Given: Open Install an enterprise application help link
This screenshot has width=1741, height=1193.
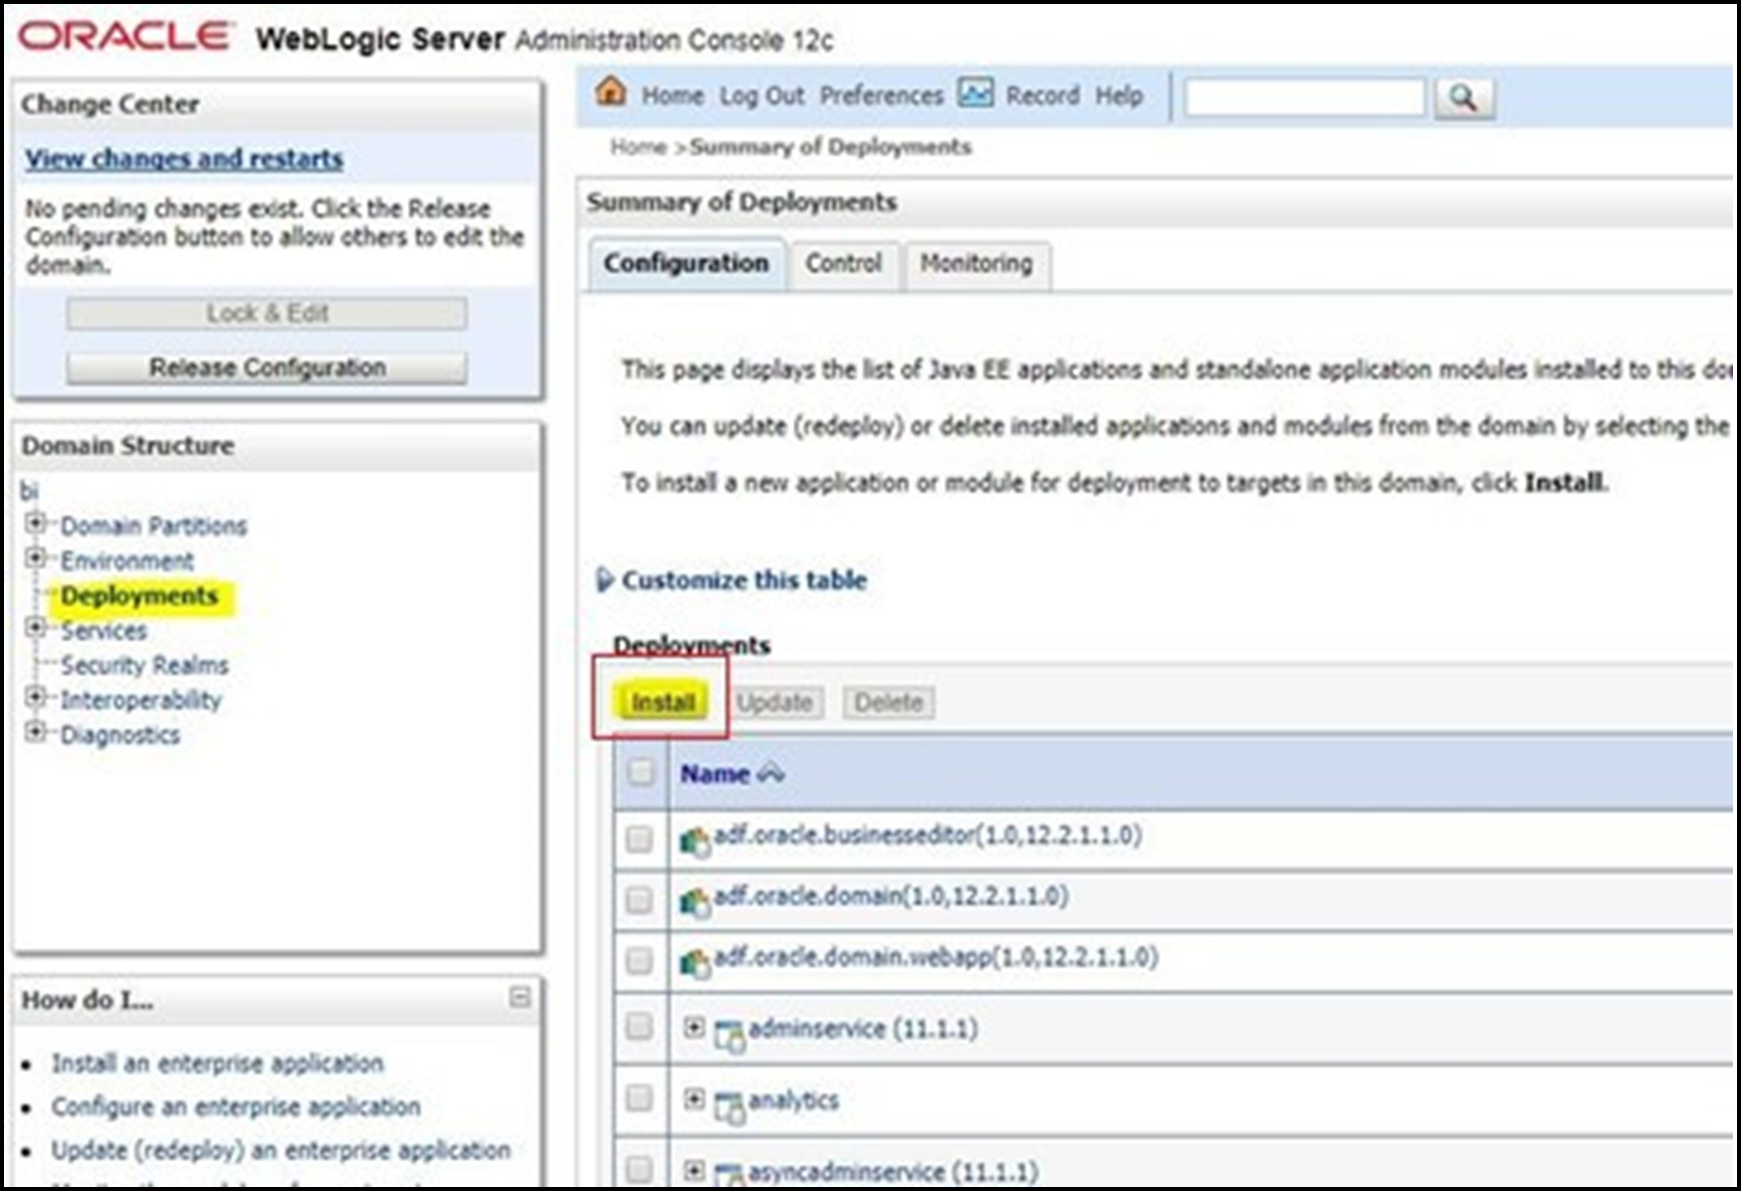Looking at the screenshot, I should tap(217, 1063).
